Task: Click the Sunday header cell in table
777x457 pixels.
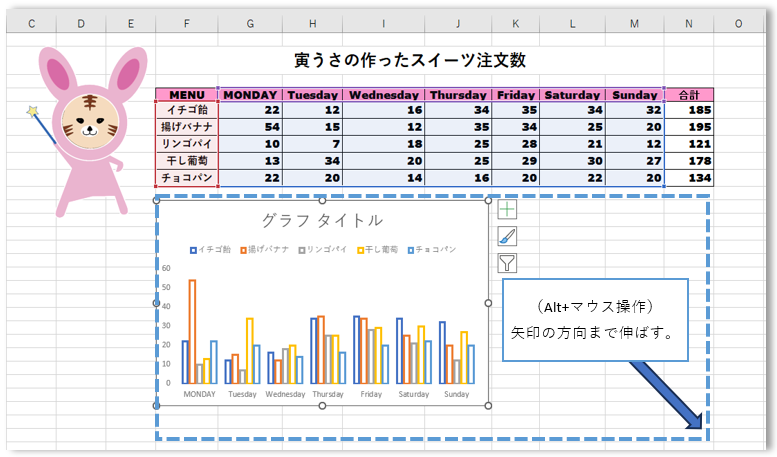Action: tap(634, 95)
